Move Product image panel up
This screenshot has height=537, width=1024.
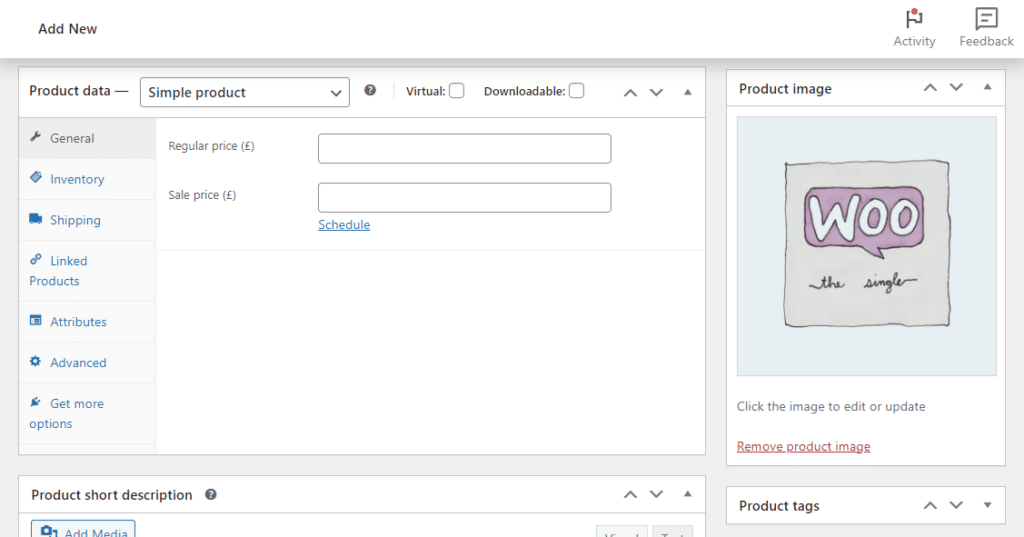[930, 88]
